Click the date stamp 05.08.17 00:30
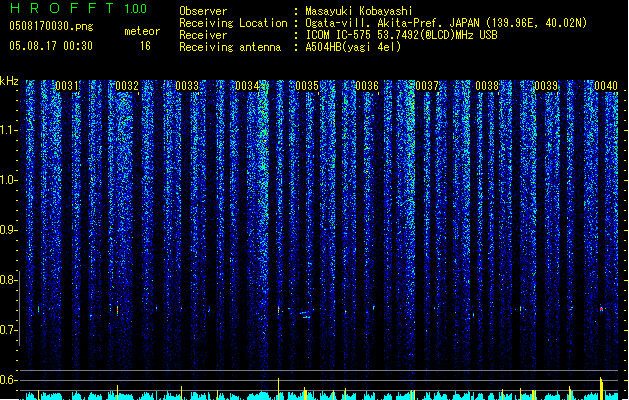The image size is (629, 400). click(51, 46)
